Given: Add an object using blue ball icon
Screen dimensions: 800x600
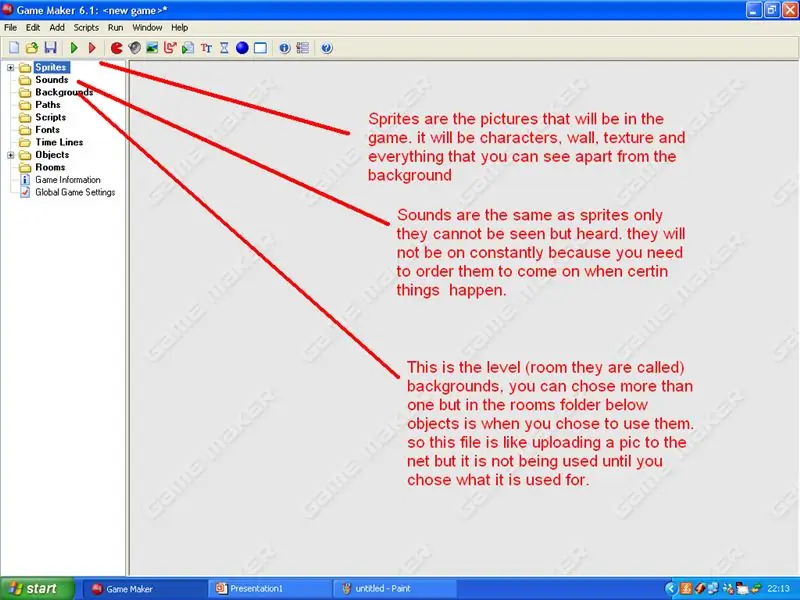Looking at the screenshot, I should tap(242, 48).
